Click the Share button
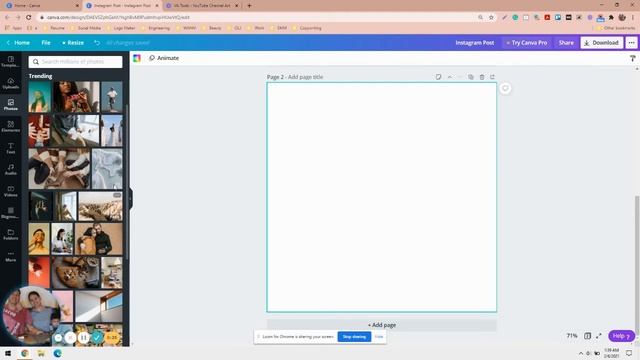Viewport: 640px width, 360px height. [566, 42]
